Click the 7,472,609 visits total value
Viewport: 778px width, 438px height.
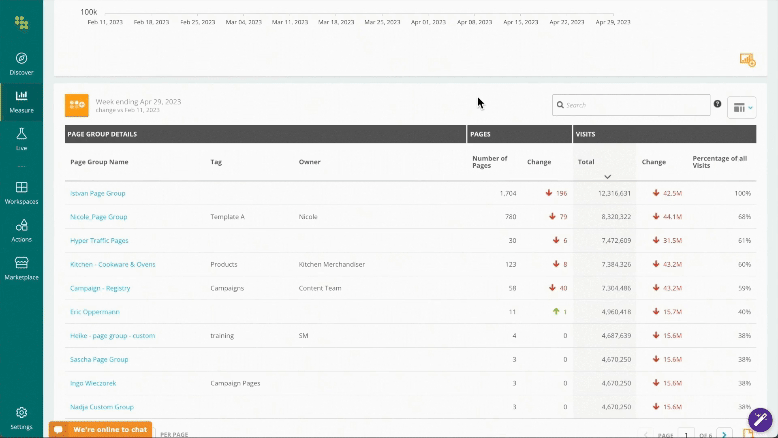click(616, 241)
